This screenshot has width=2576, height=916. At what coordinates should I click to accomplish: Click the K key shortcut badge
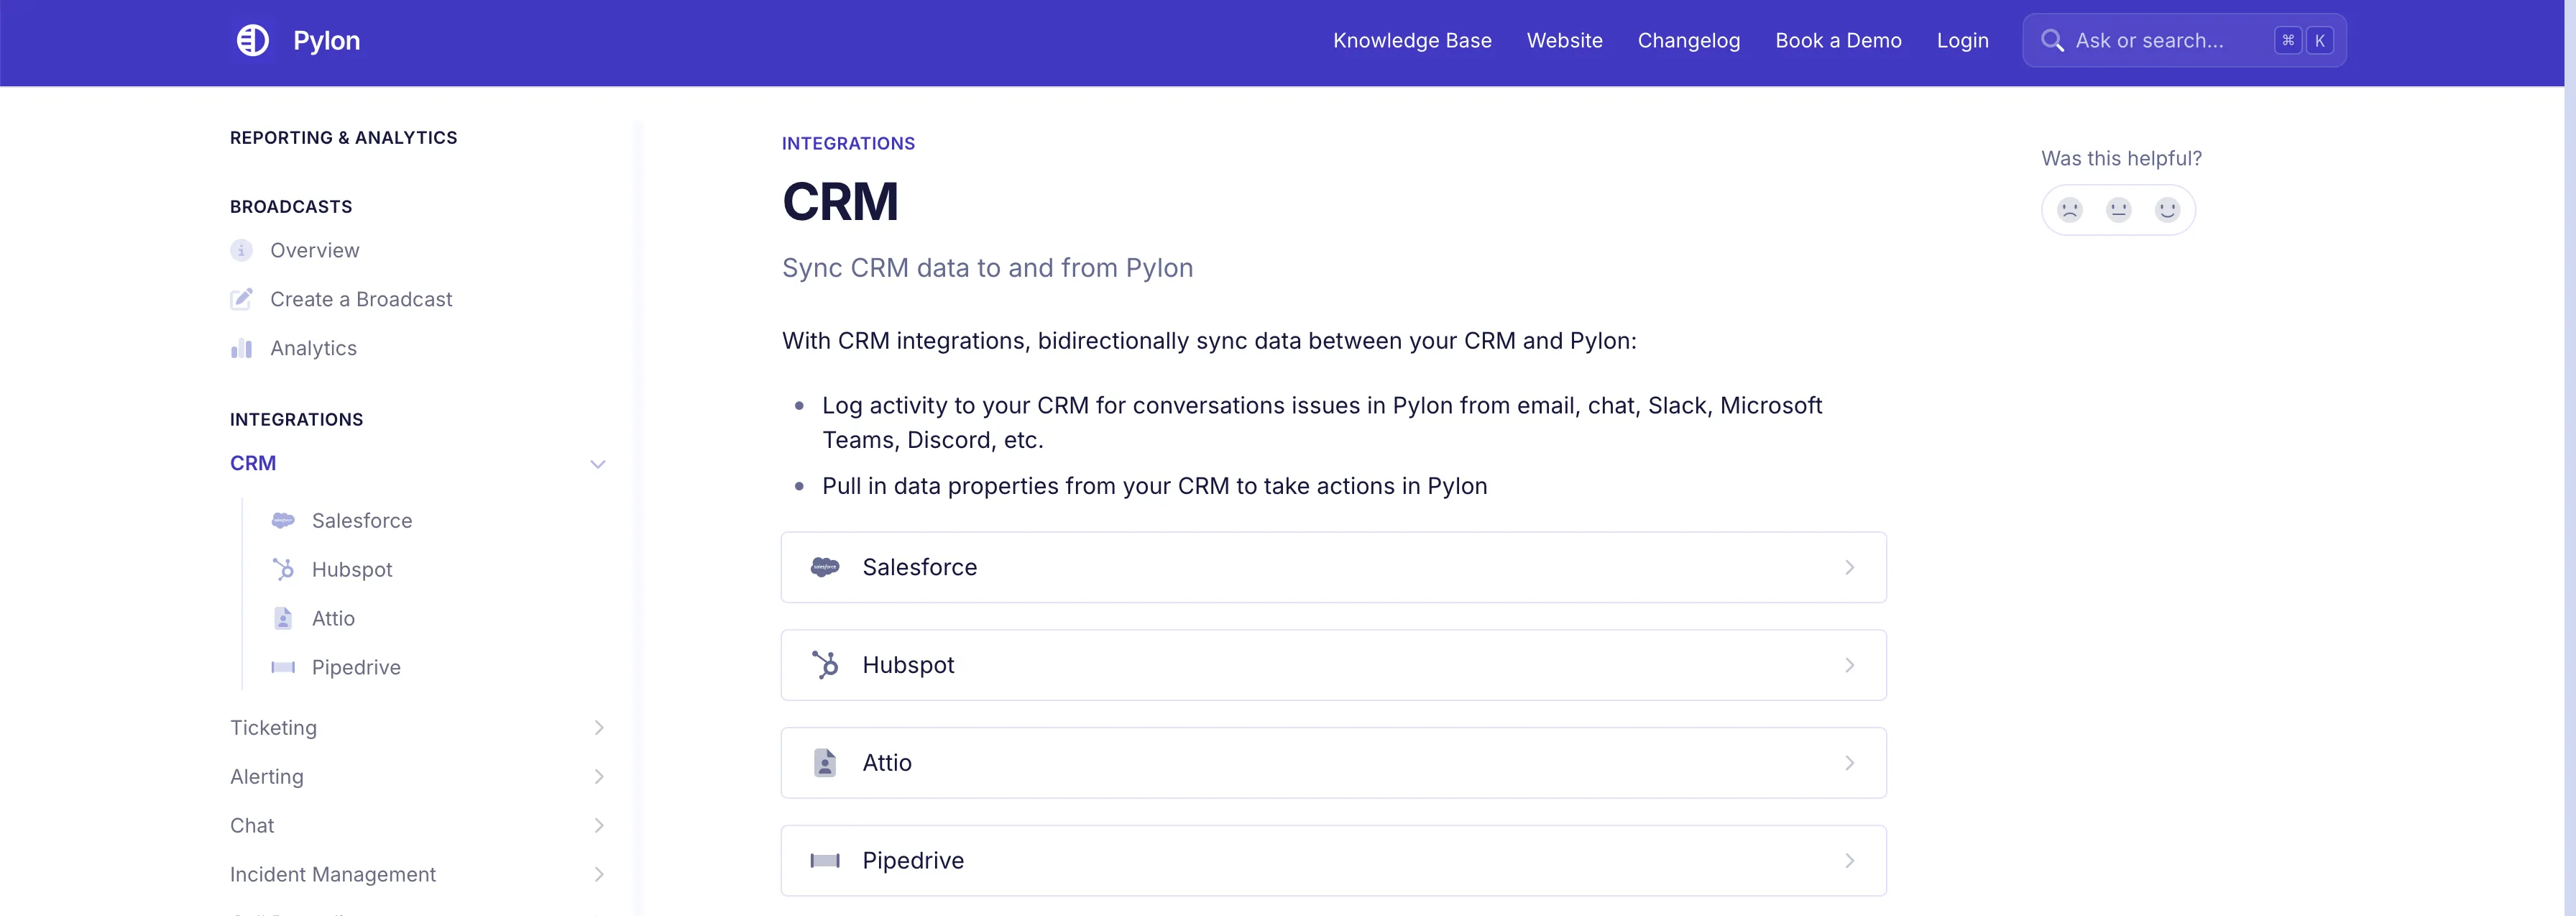[2320, 41]
